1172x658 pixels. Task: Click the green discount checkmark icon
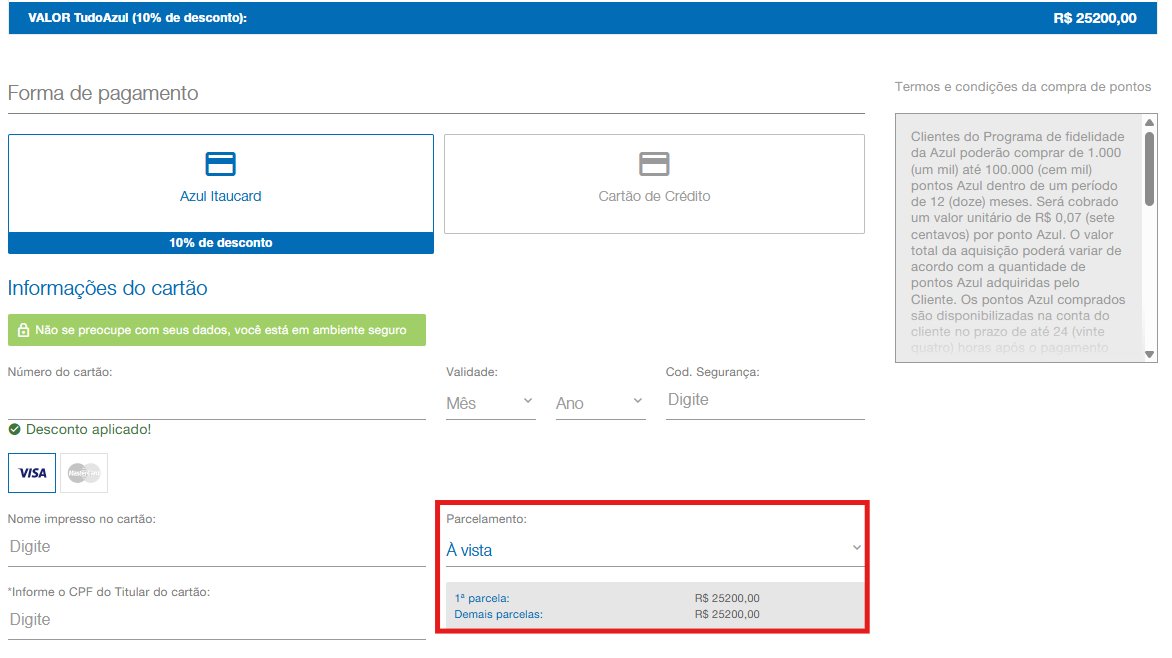click(x=14, y=429)
